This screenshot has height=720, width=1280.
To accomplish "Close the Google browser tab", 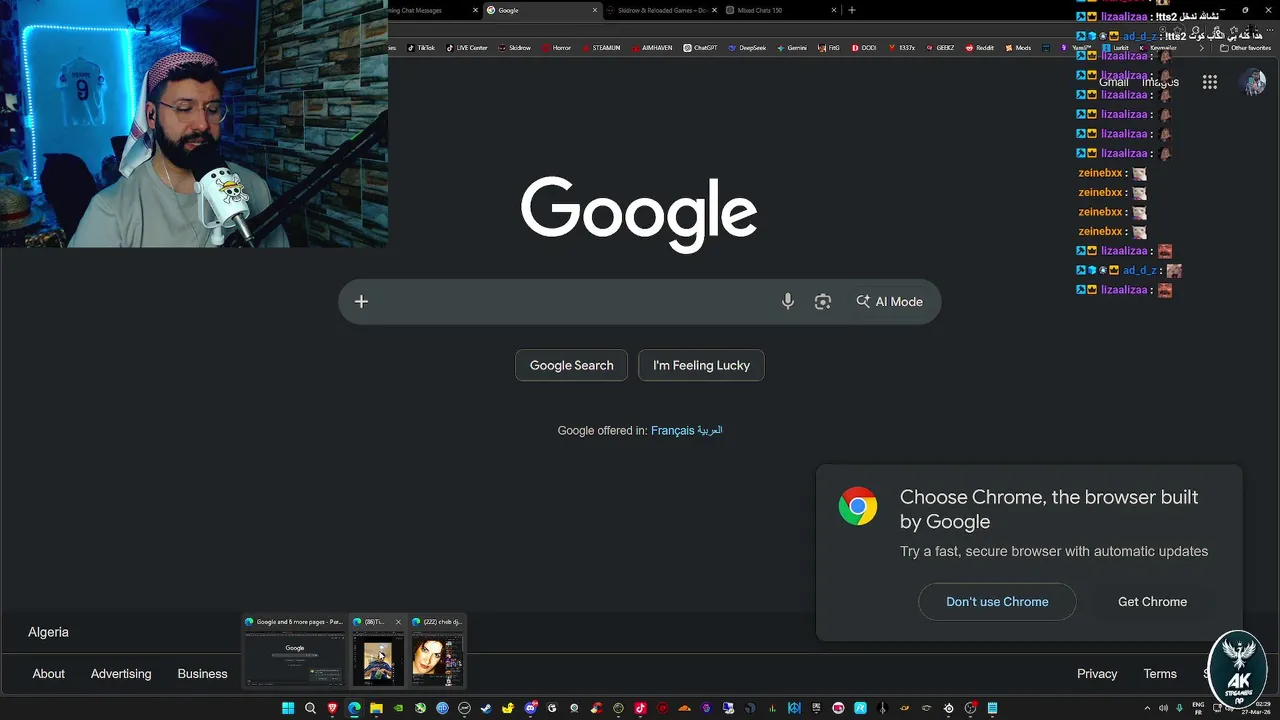I will 595,10.
